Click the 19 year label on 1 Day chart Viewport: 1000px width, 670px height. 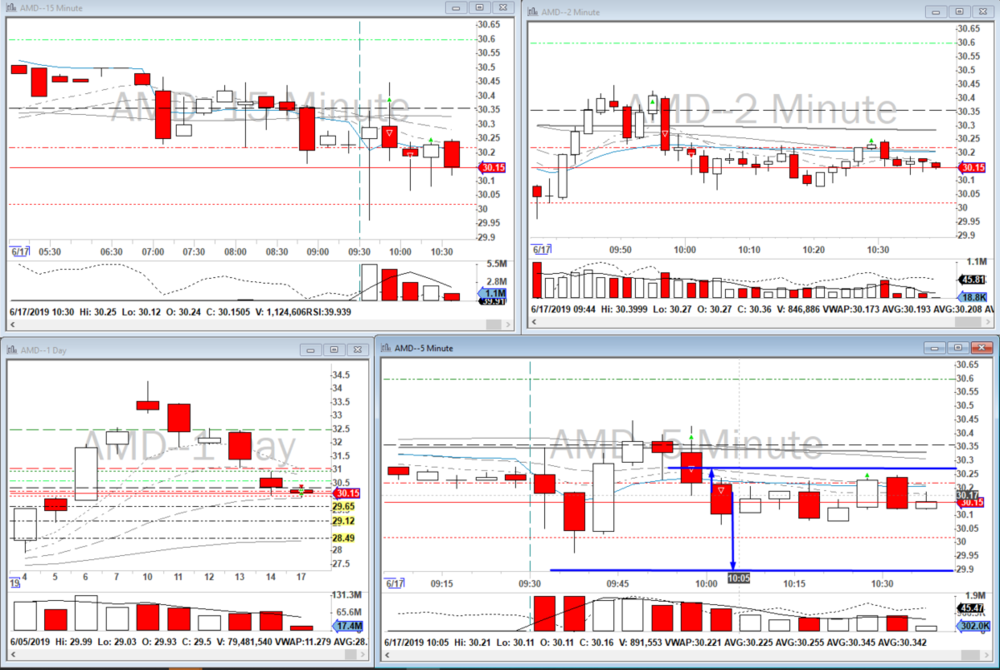15,583
